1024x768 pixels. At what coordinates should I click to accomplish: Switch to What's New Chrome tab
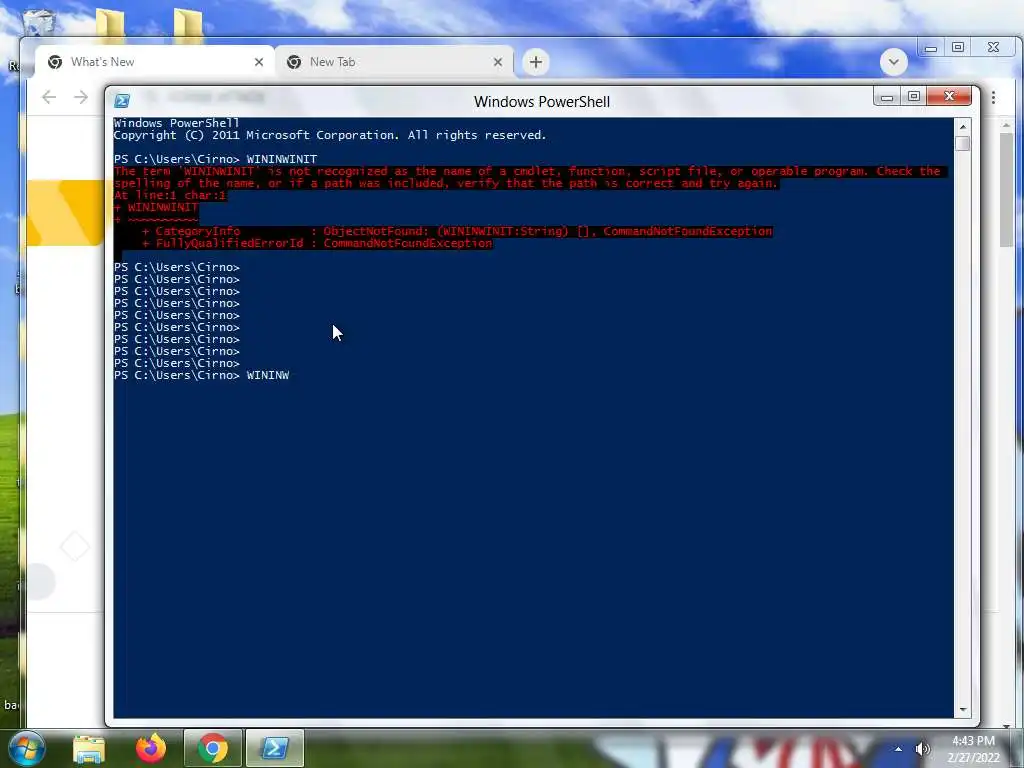155,62
